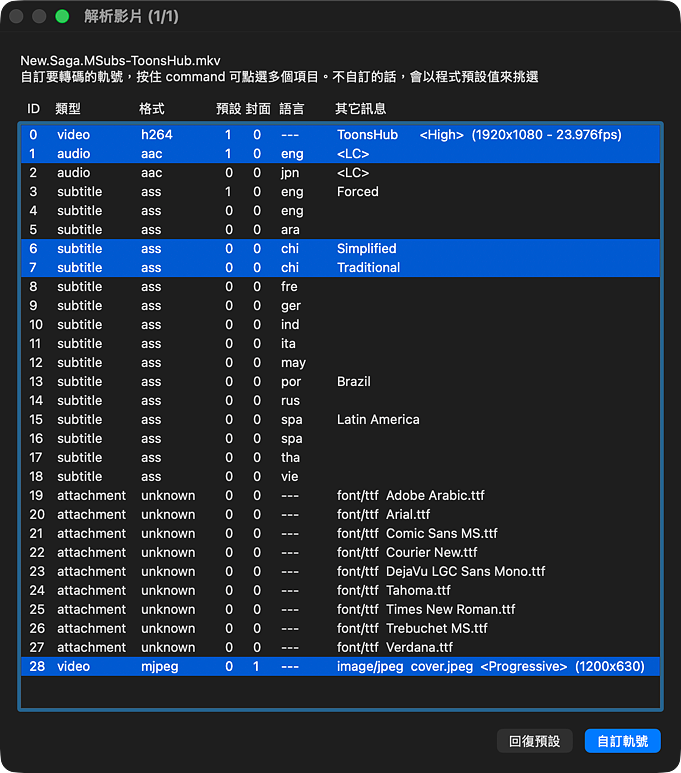
Task: Select the Traditional Chinese subtitle track
Action: 340,268
